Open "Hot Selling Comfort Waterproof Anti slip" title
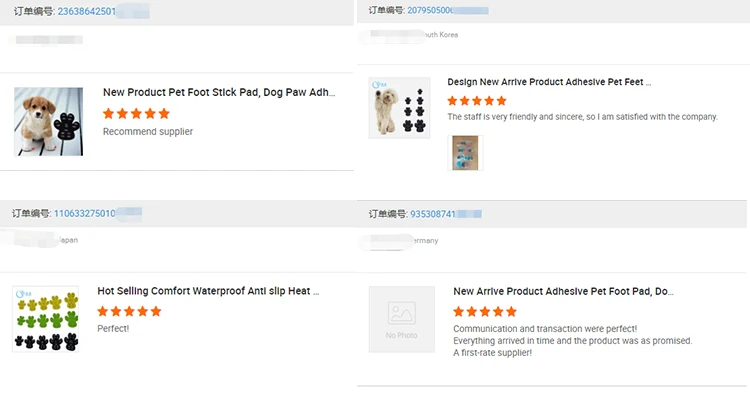The height and width of the screenshot is (400, 750). click(208, 291)
